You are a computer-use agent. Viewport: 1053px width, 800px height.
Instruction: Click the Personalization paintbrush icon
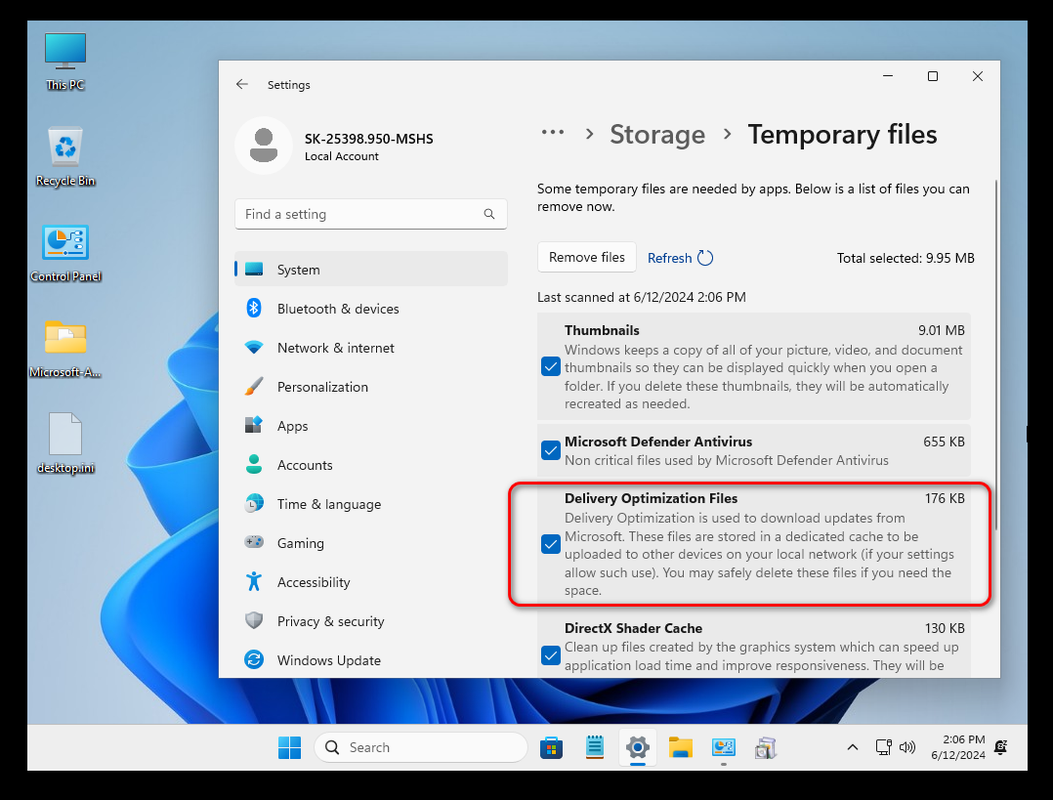(x=254, y=386)
